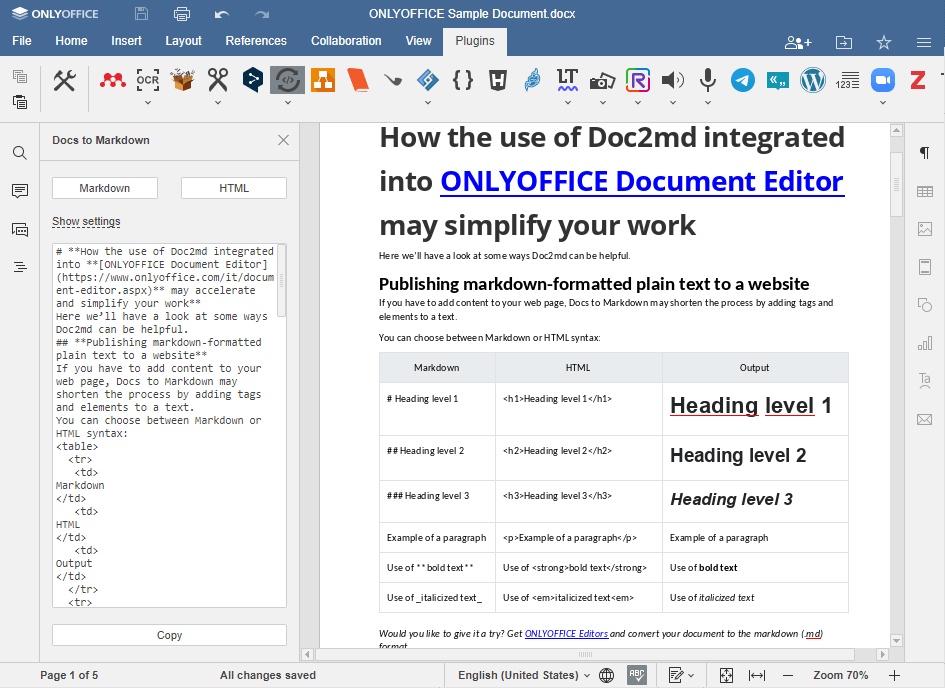Viewport: 945px width, 688px height.
Task: Click the Copy button under output
Action: point(169,635)
